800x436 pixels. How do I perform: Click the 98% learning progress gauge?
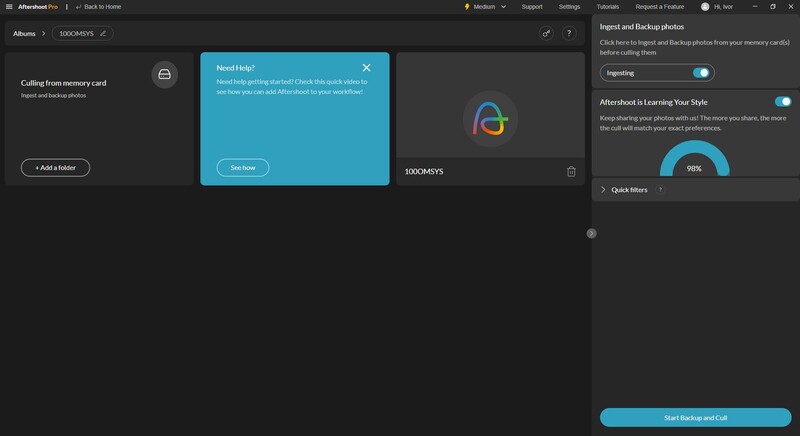point(694,159)
